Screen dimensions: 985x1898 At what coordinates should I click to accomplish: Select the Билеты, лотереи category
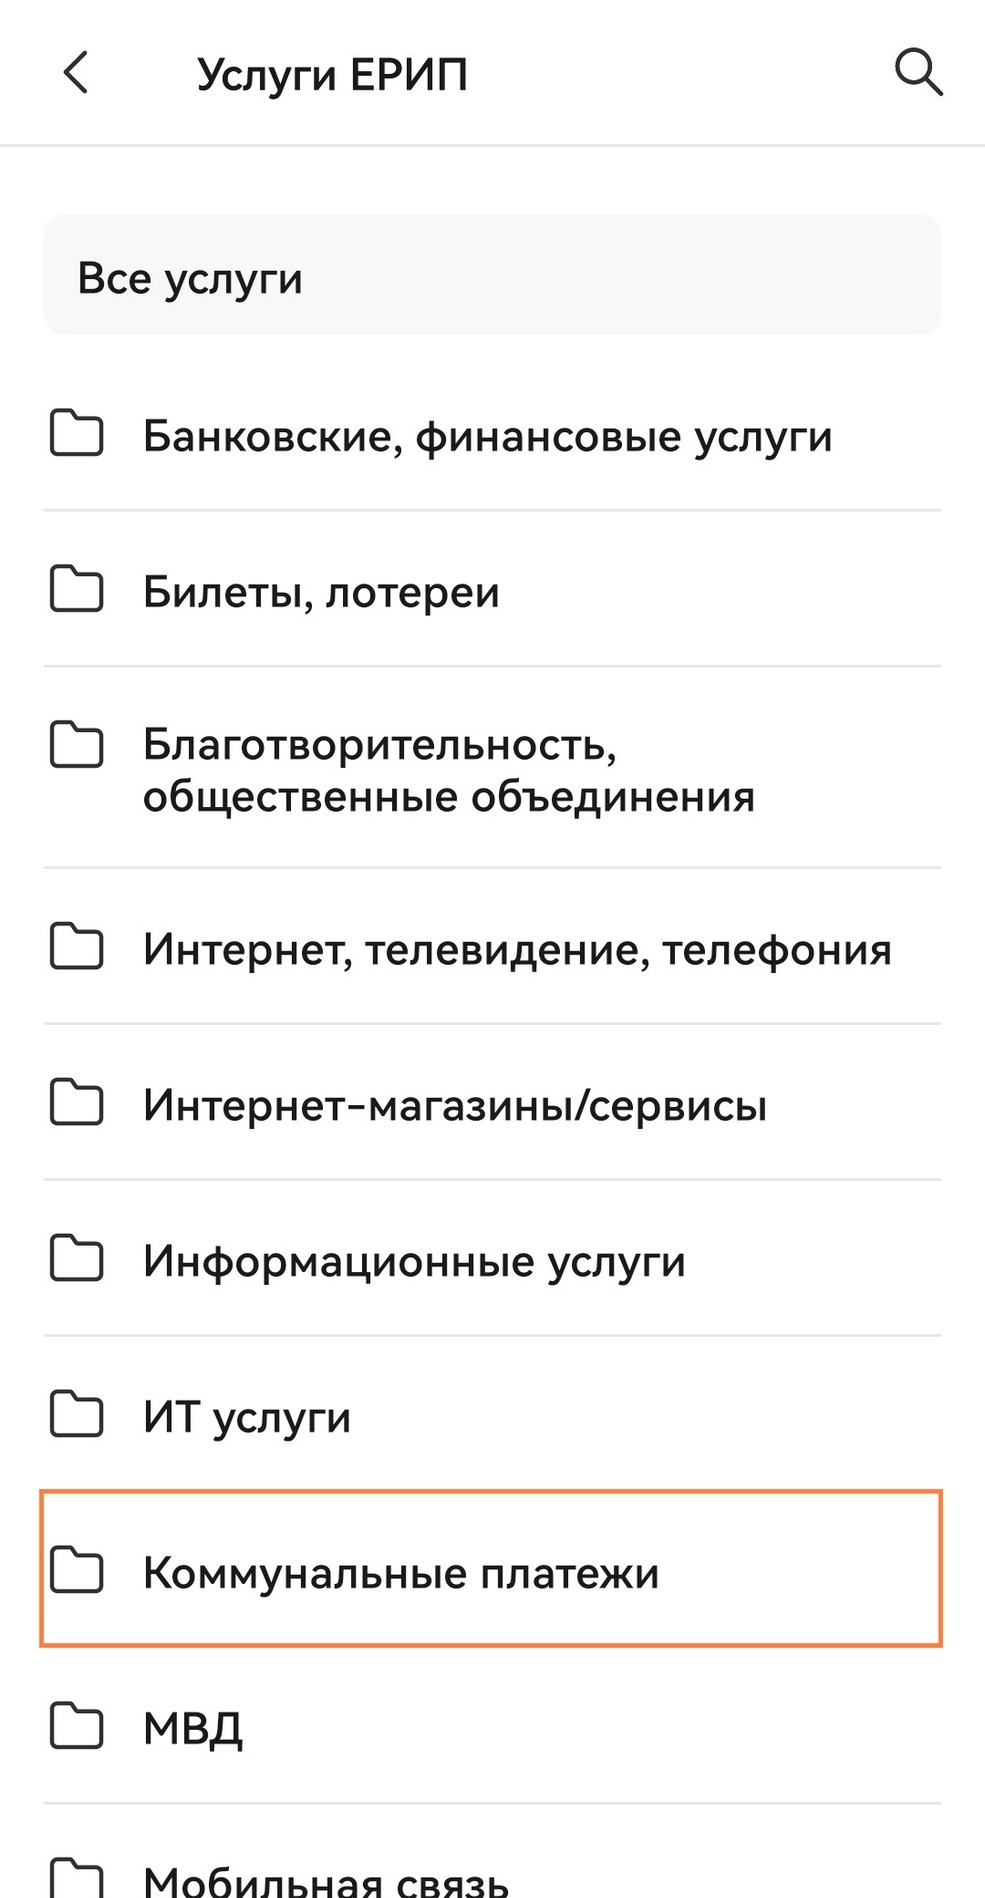coord(321,590)
